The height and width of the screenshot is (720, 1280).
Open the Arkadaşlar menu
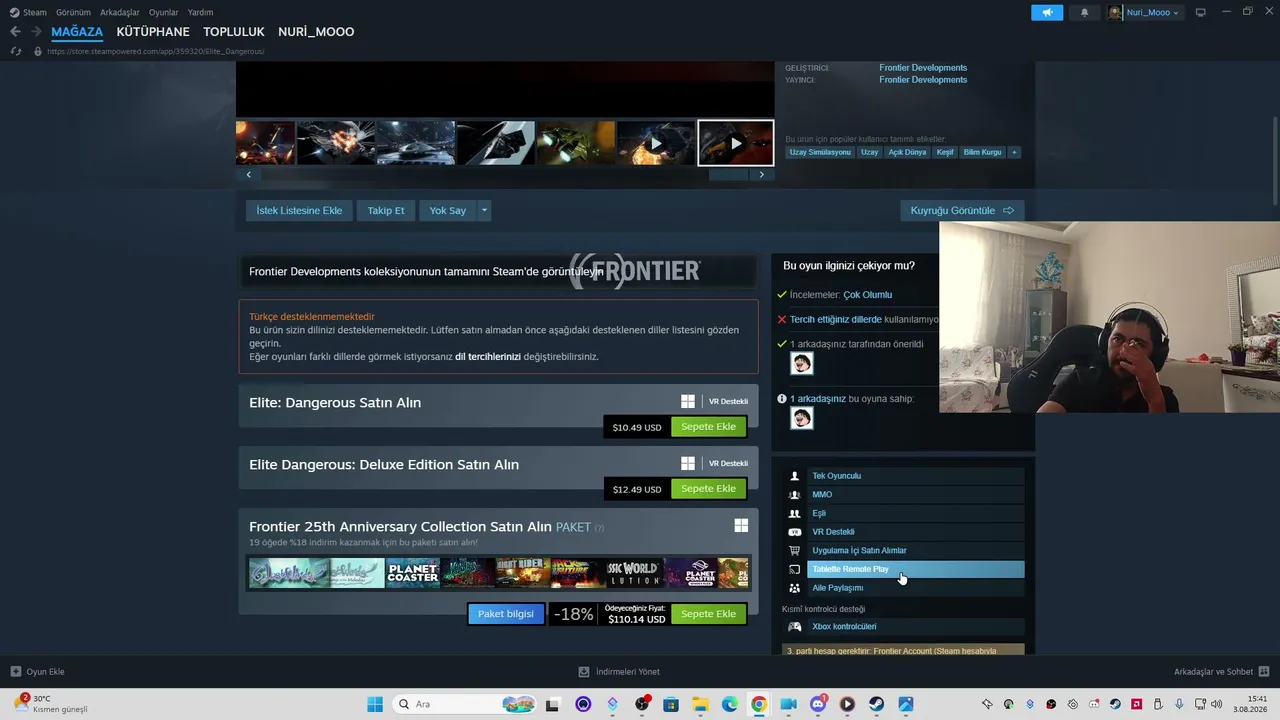click(x=120, y=12)
